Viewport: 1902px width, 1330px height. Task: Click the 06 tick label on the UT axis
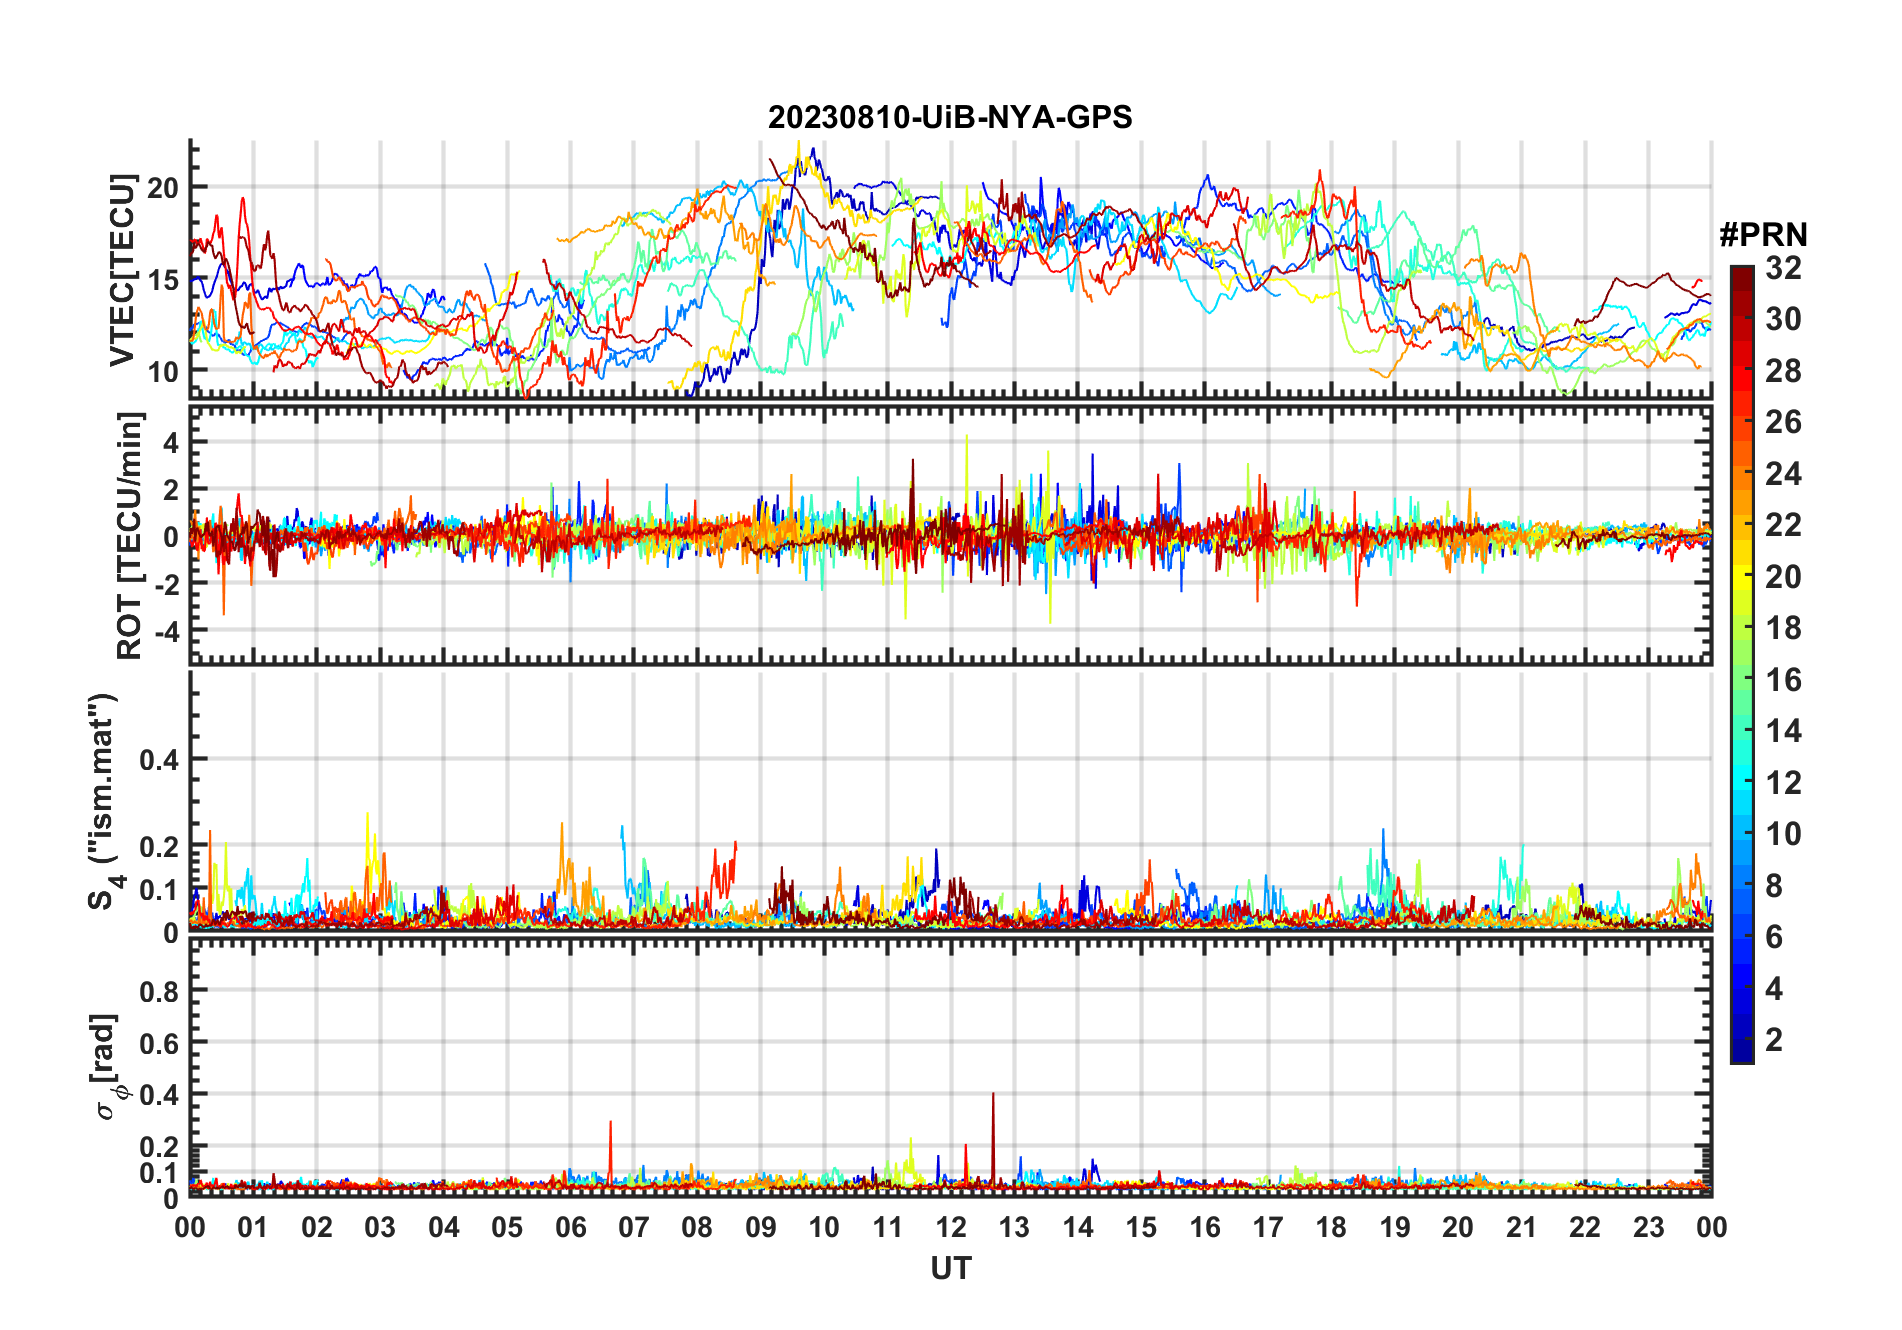[x=570, y=1228]
